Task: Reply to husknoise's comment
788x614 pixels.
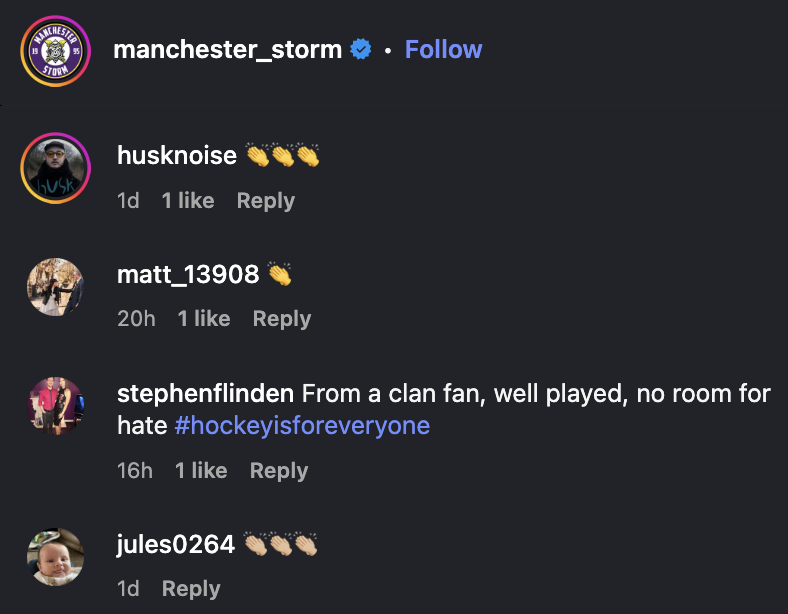Action: tap(265, 201)
